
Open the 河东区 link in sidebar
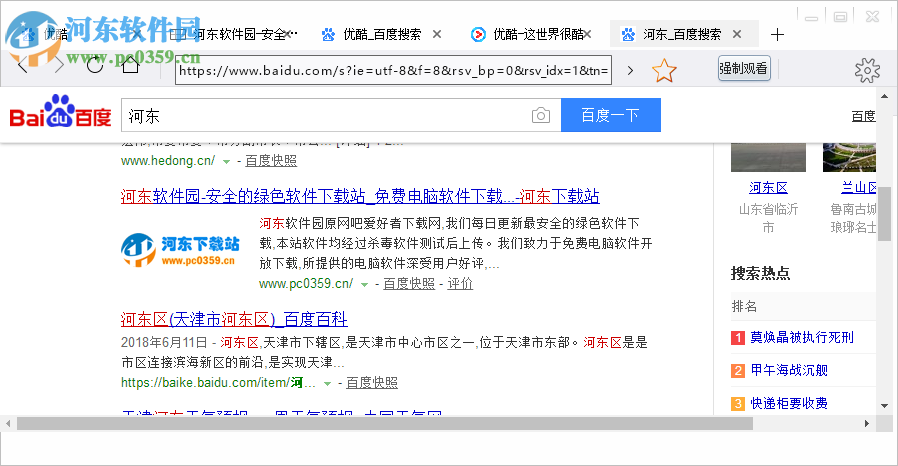pyautogui.click(x=768, y=187)
